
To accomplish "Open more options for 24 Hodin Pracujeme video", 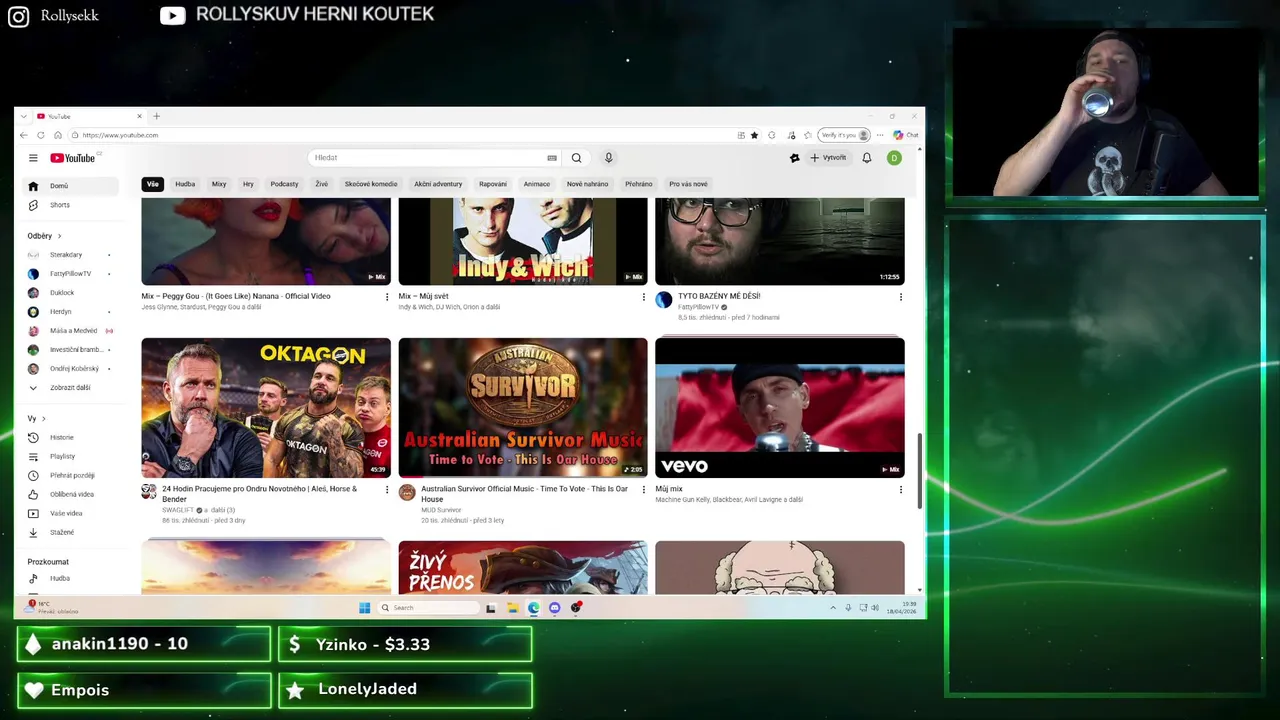I will click(387, 490).
